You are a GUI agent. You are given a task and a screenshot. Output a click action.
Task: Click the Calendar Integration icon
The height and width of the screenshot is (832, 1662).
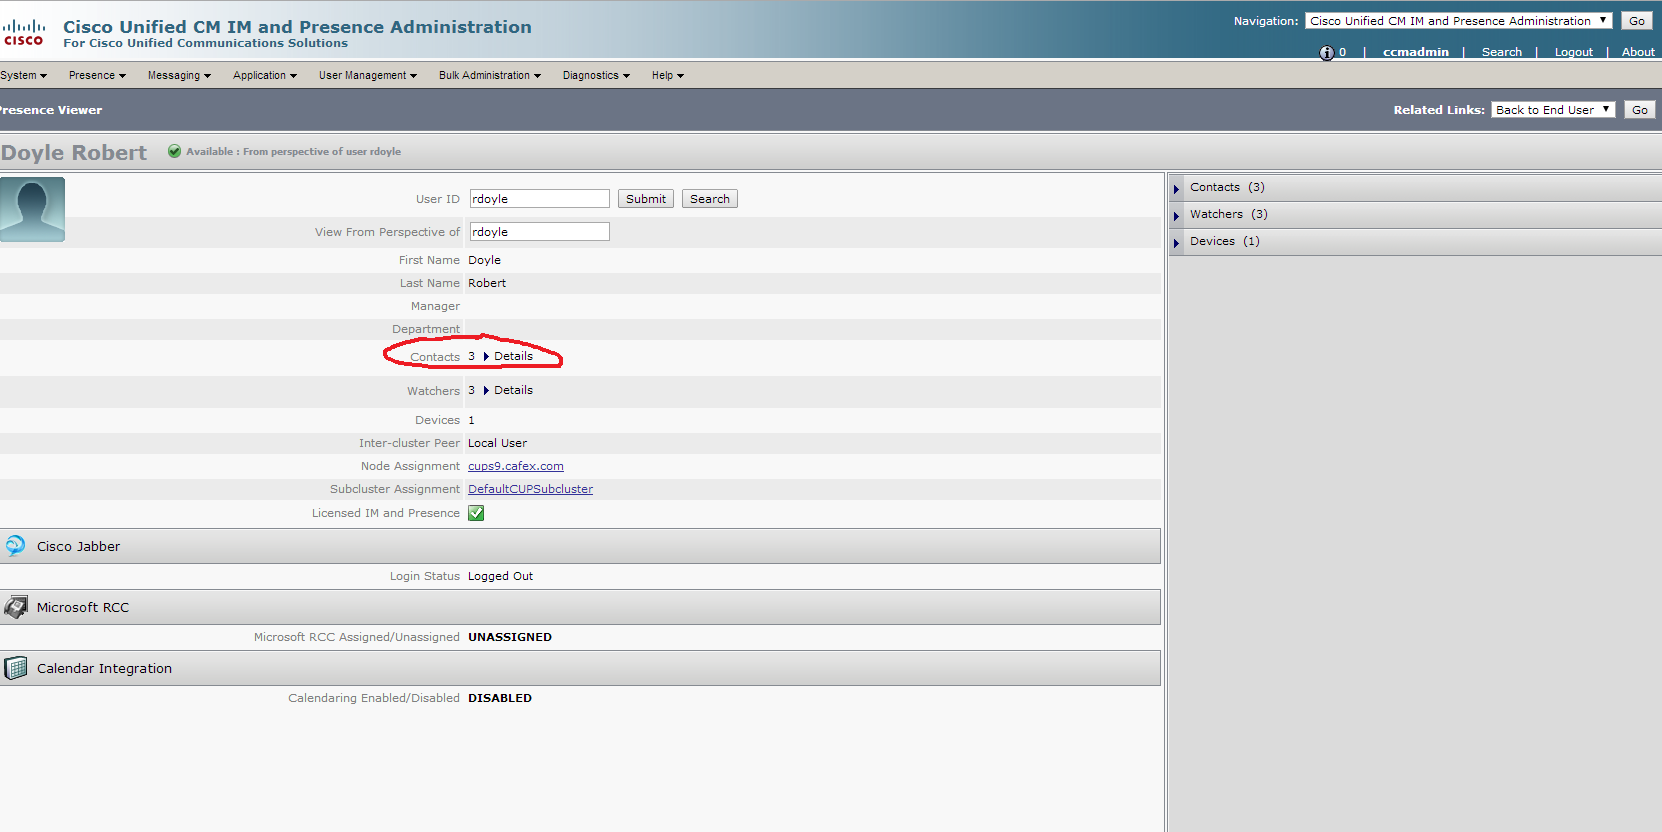16,668
